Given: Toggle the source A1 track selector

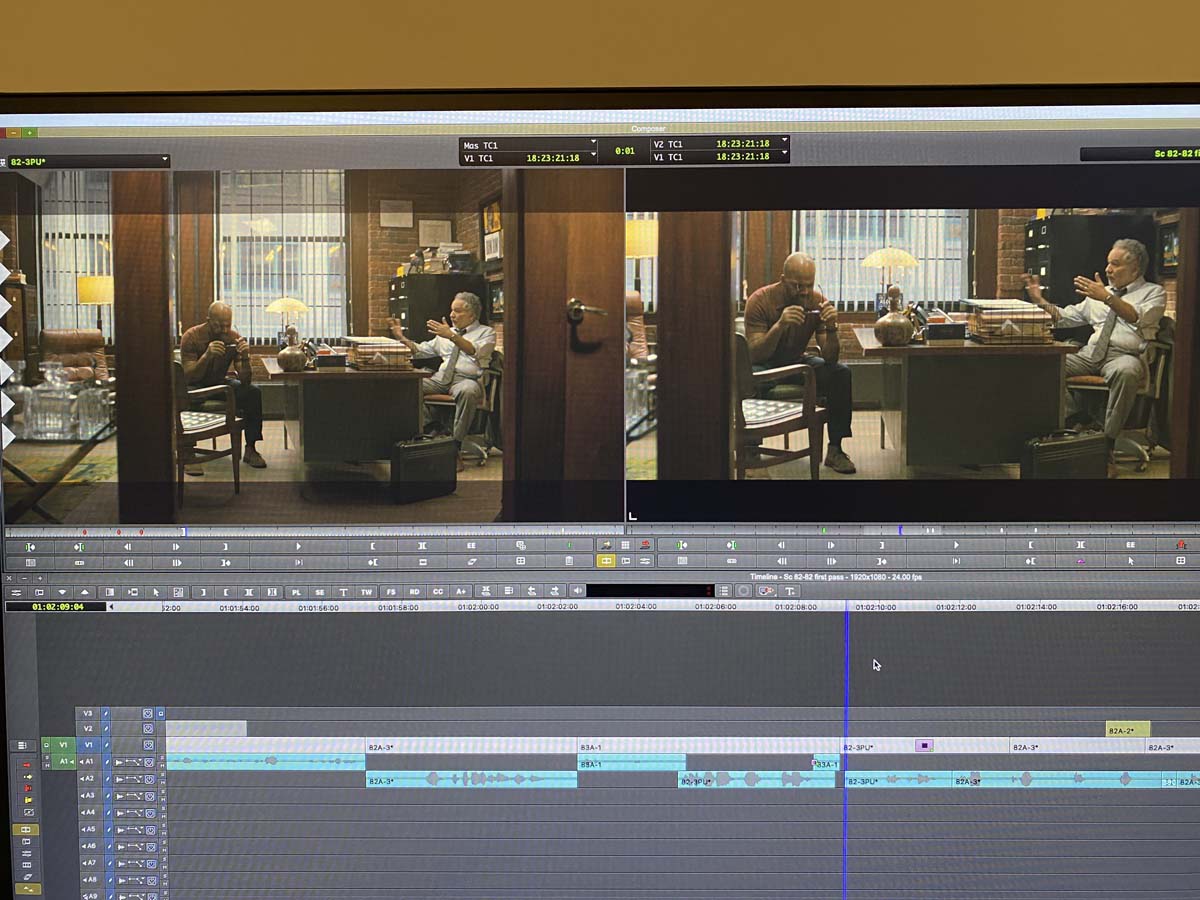Looking at the screenshot, I should pyautogui.click(x=63, y=761).
